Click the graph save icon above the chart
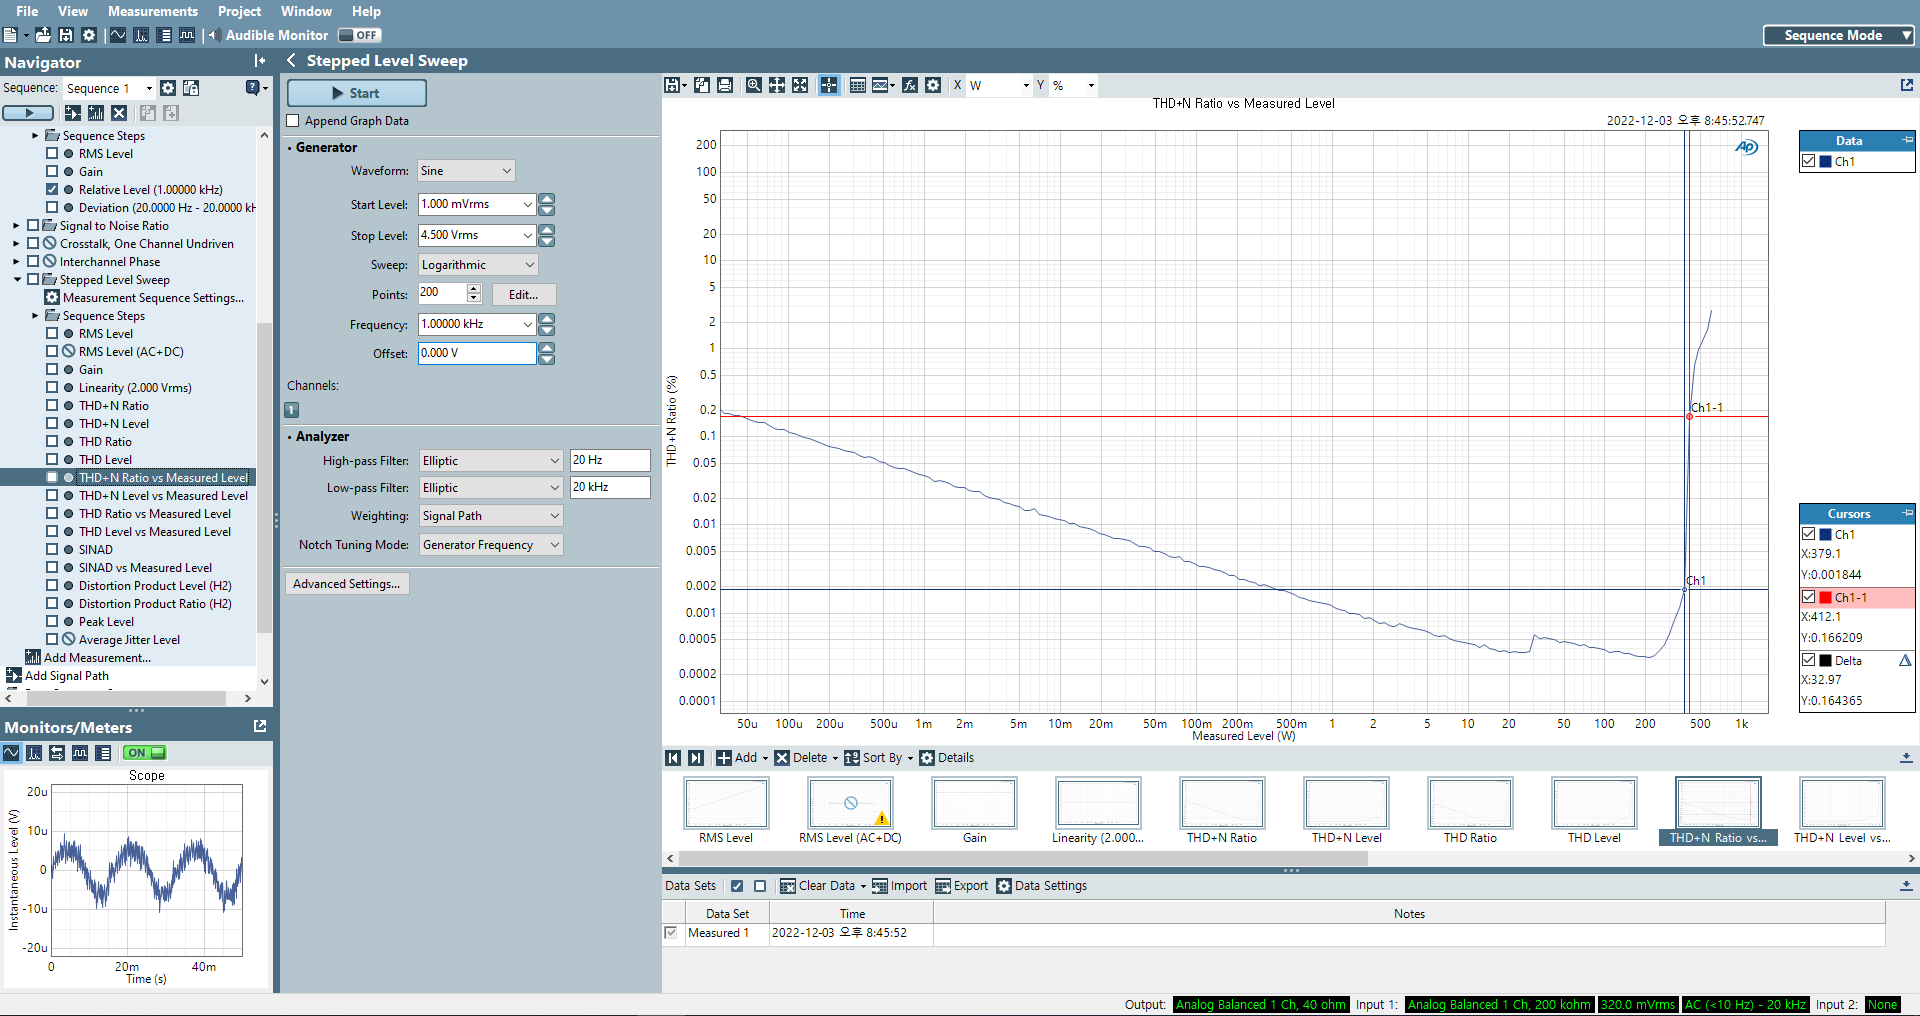The width and height of the screenshot is (1920, 1016). click(673, 85)
